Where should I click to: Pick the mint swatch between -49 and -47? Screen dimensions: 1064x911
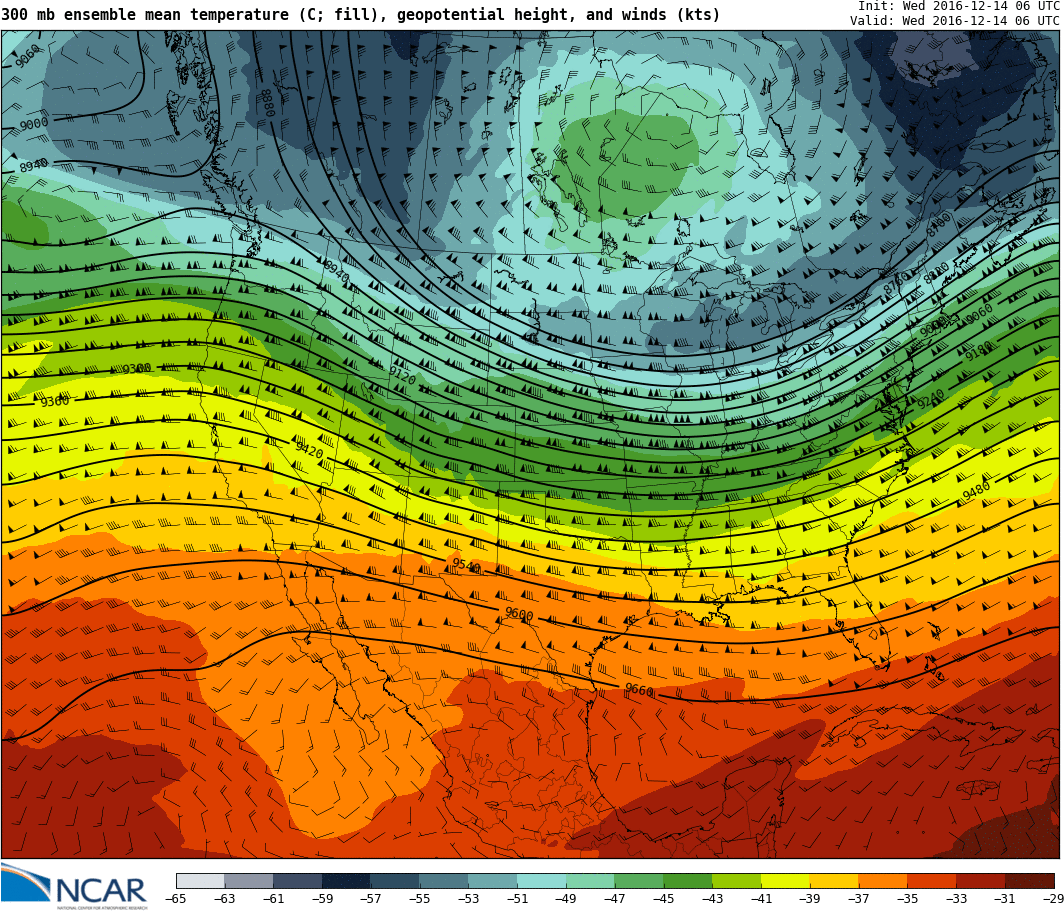(x=590, y=880)
